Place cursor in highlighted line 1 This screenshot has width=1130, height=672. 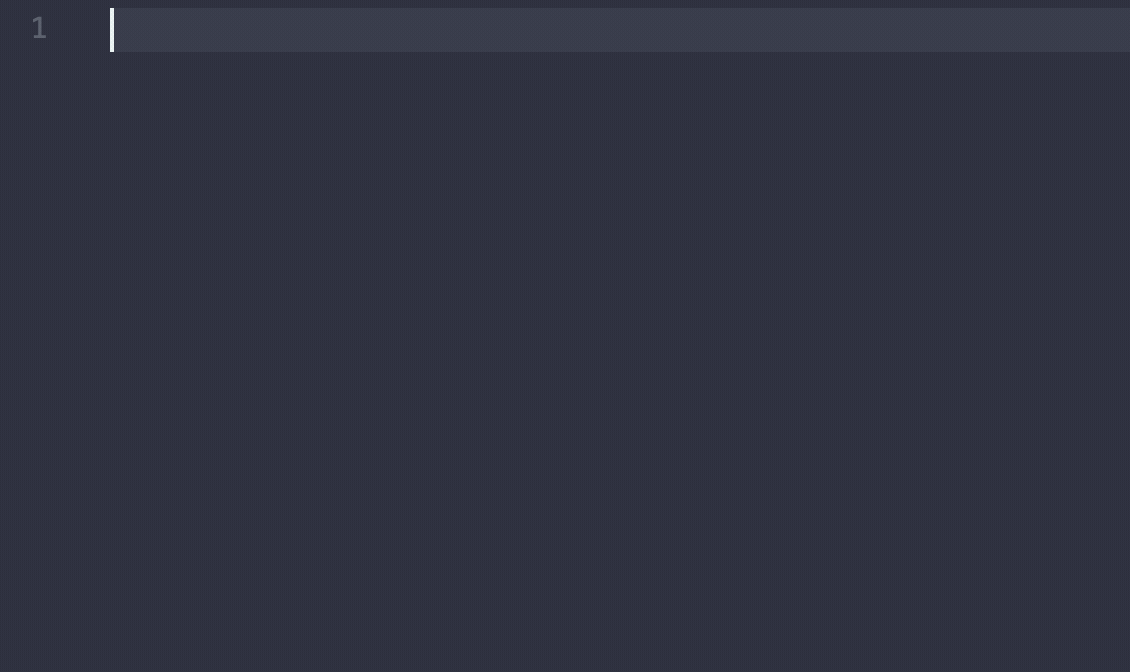tap(620, 30)
